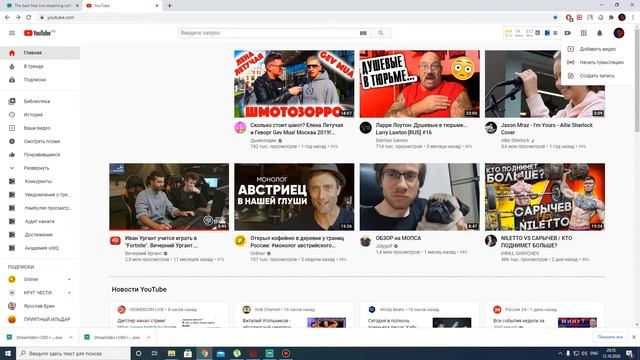The height and width of the screenshot is (360, 640).
Task: Click Показать все in the downloads bar
Action: 610,337
